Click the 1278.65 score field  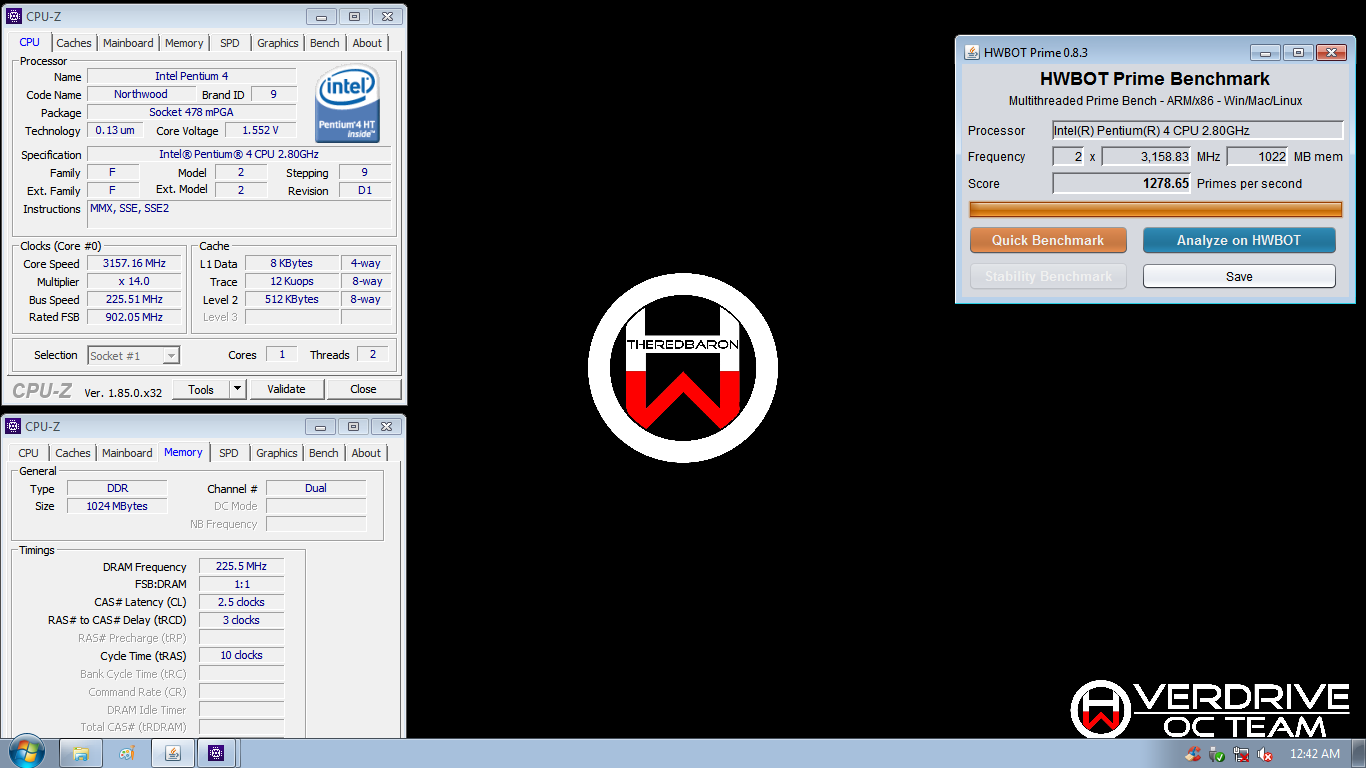point(1122,183)
